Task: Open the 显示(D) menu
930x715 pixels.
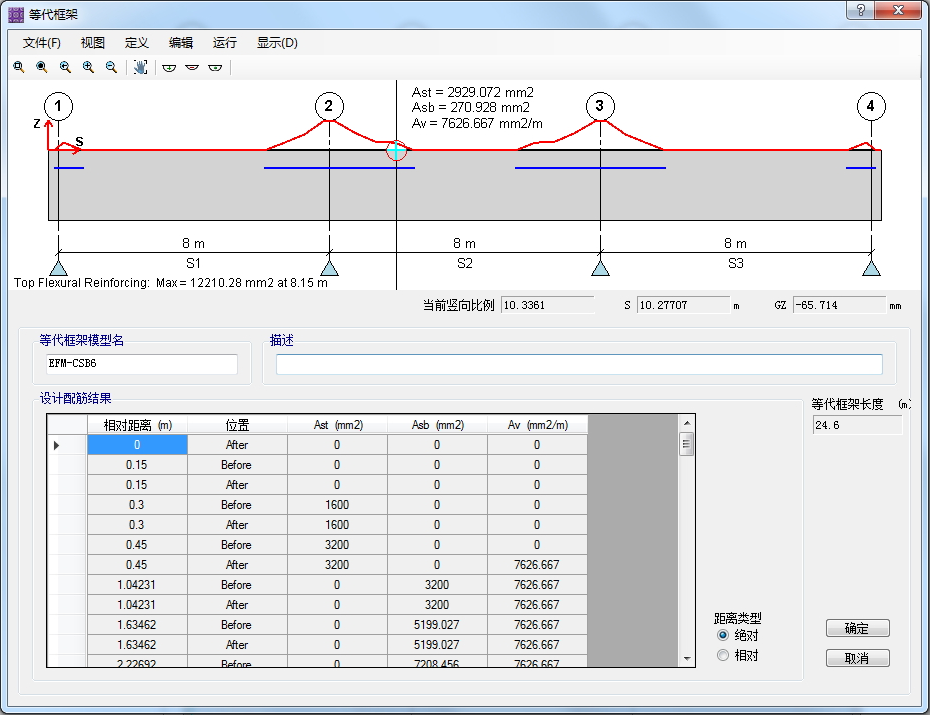Action: point(277,43)
